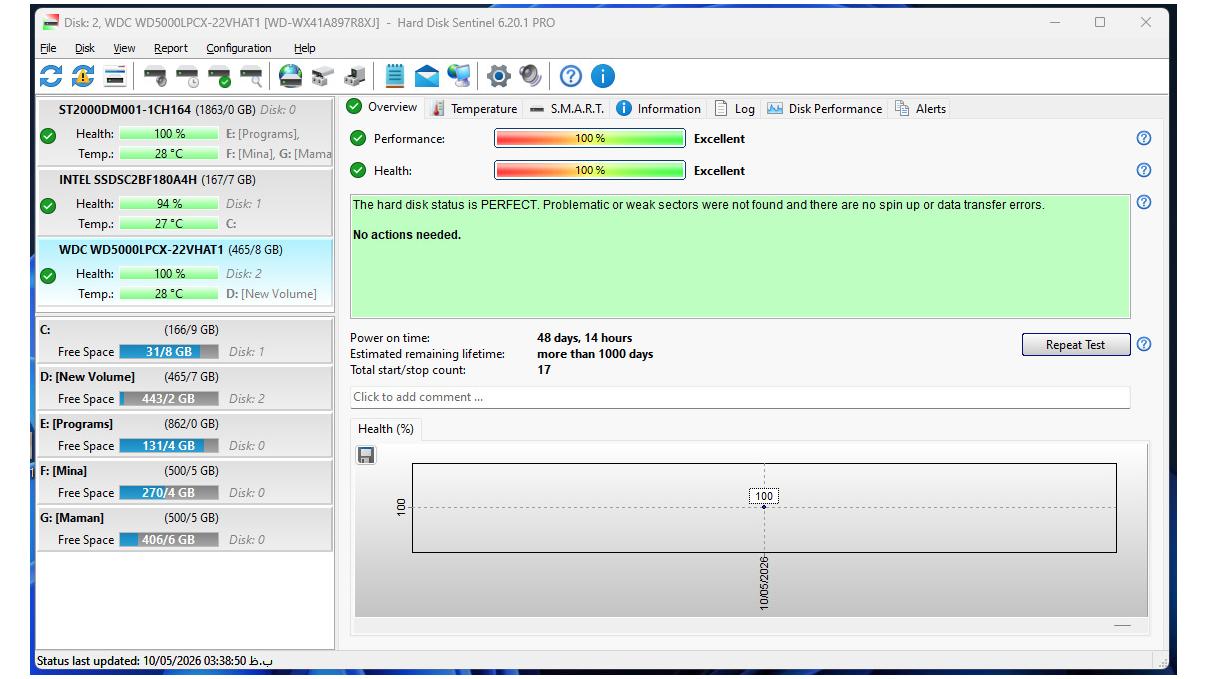Click the Health 100 % bar in Overview

point(590,171)
